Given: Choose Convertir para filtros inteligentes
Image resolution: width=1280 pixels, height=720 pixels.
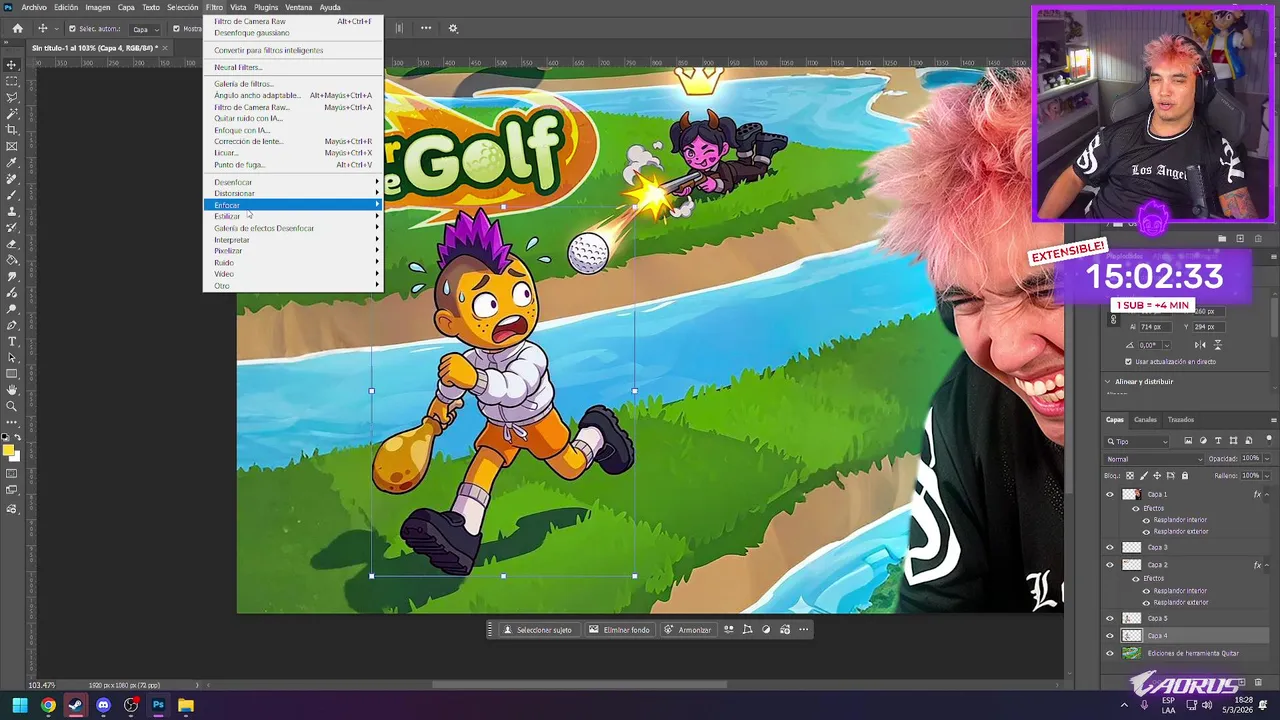Looking at the screenshot, I should (268, 50).
